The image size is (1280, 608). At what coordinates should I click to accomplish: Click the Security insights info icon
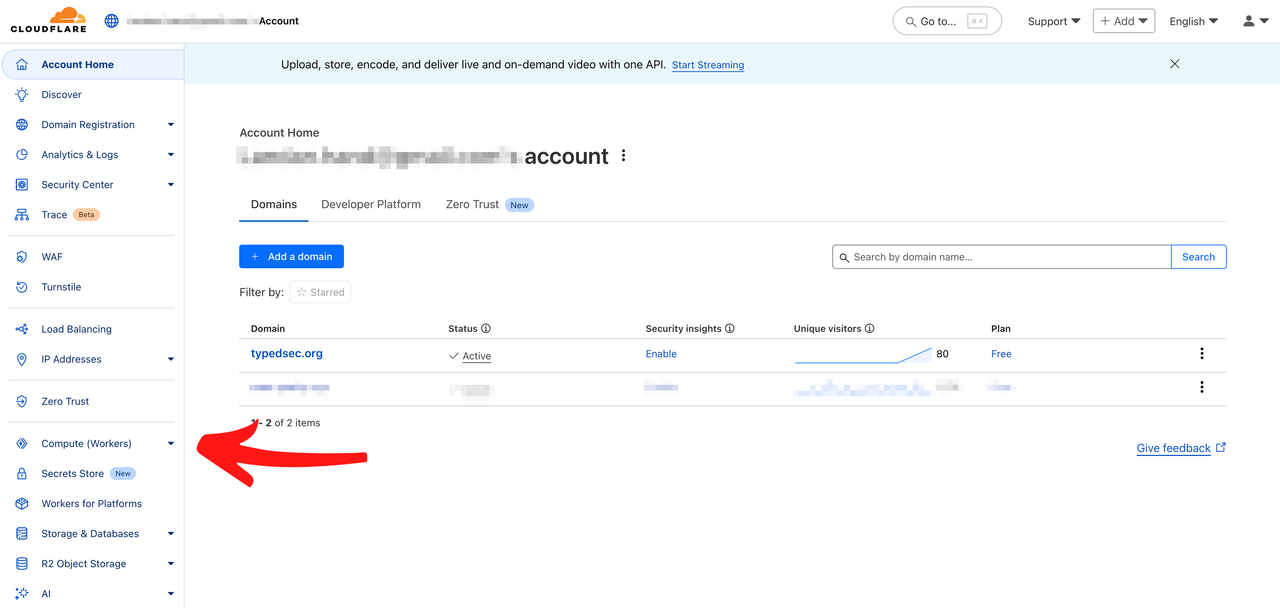tap(730, 328)
